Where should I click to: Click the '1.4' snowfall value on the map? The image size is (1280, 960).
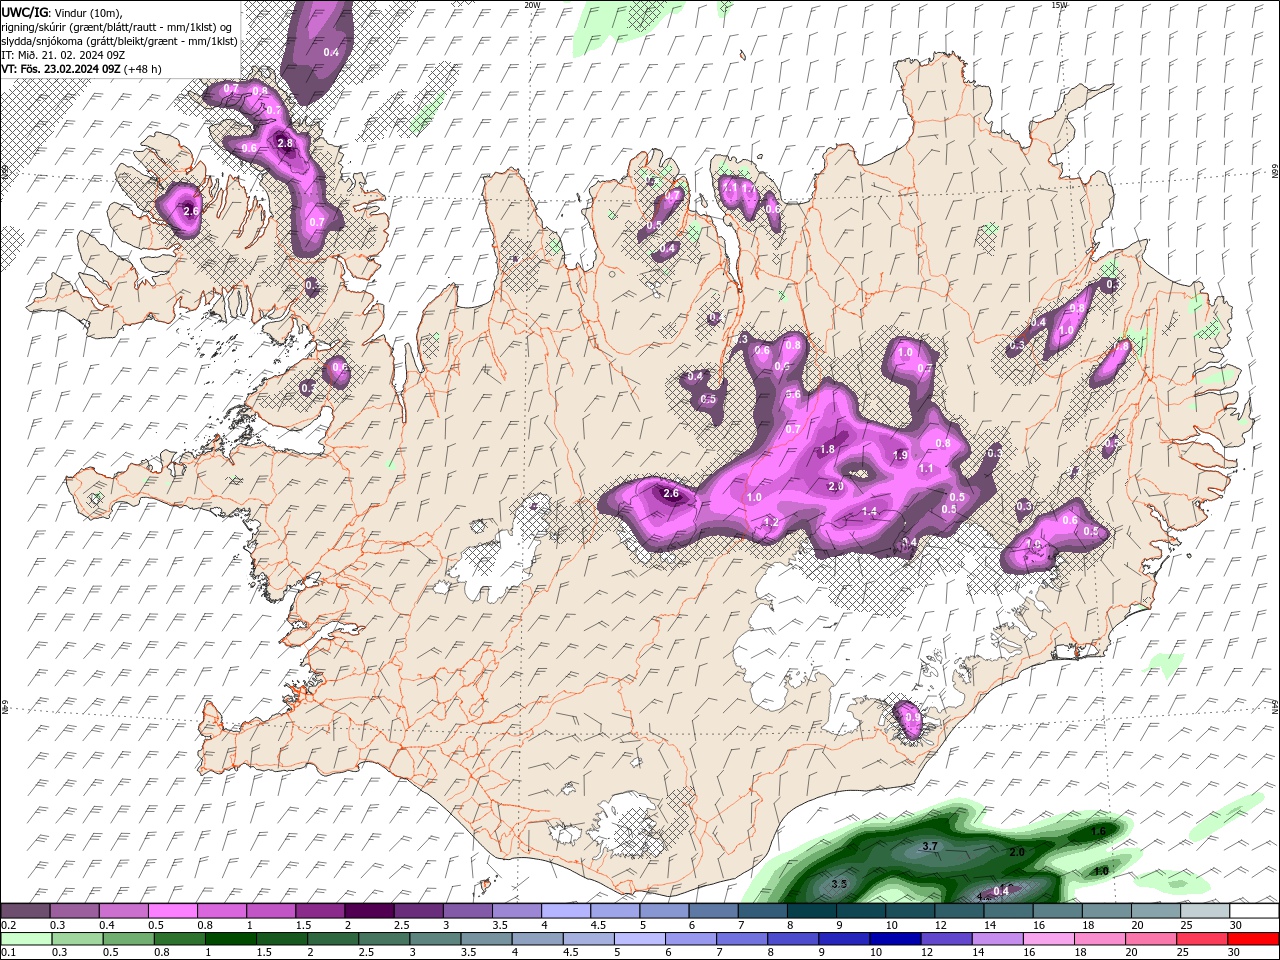click(x=869, y=511)
